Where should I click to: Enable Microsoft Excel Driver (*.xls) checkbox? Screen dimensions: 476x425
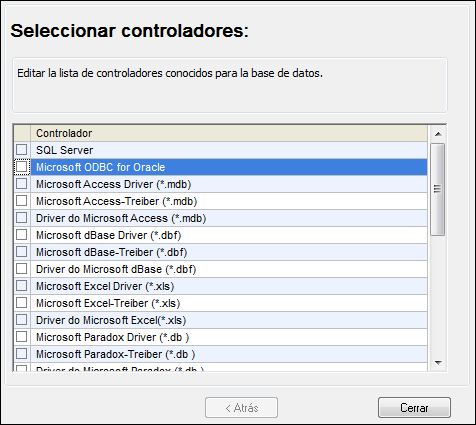pyautogui.click(x=22, y=286)
